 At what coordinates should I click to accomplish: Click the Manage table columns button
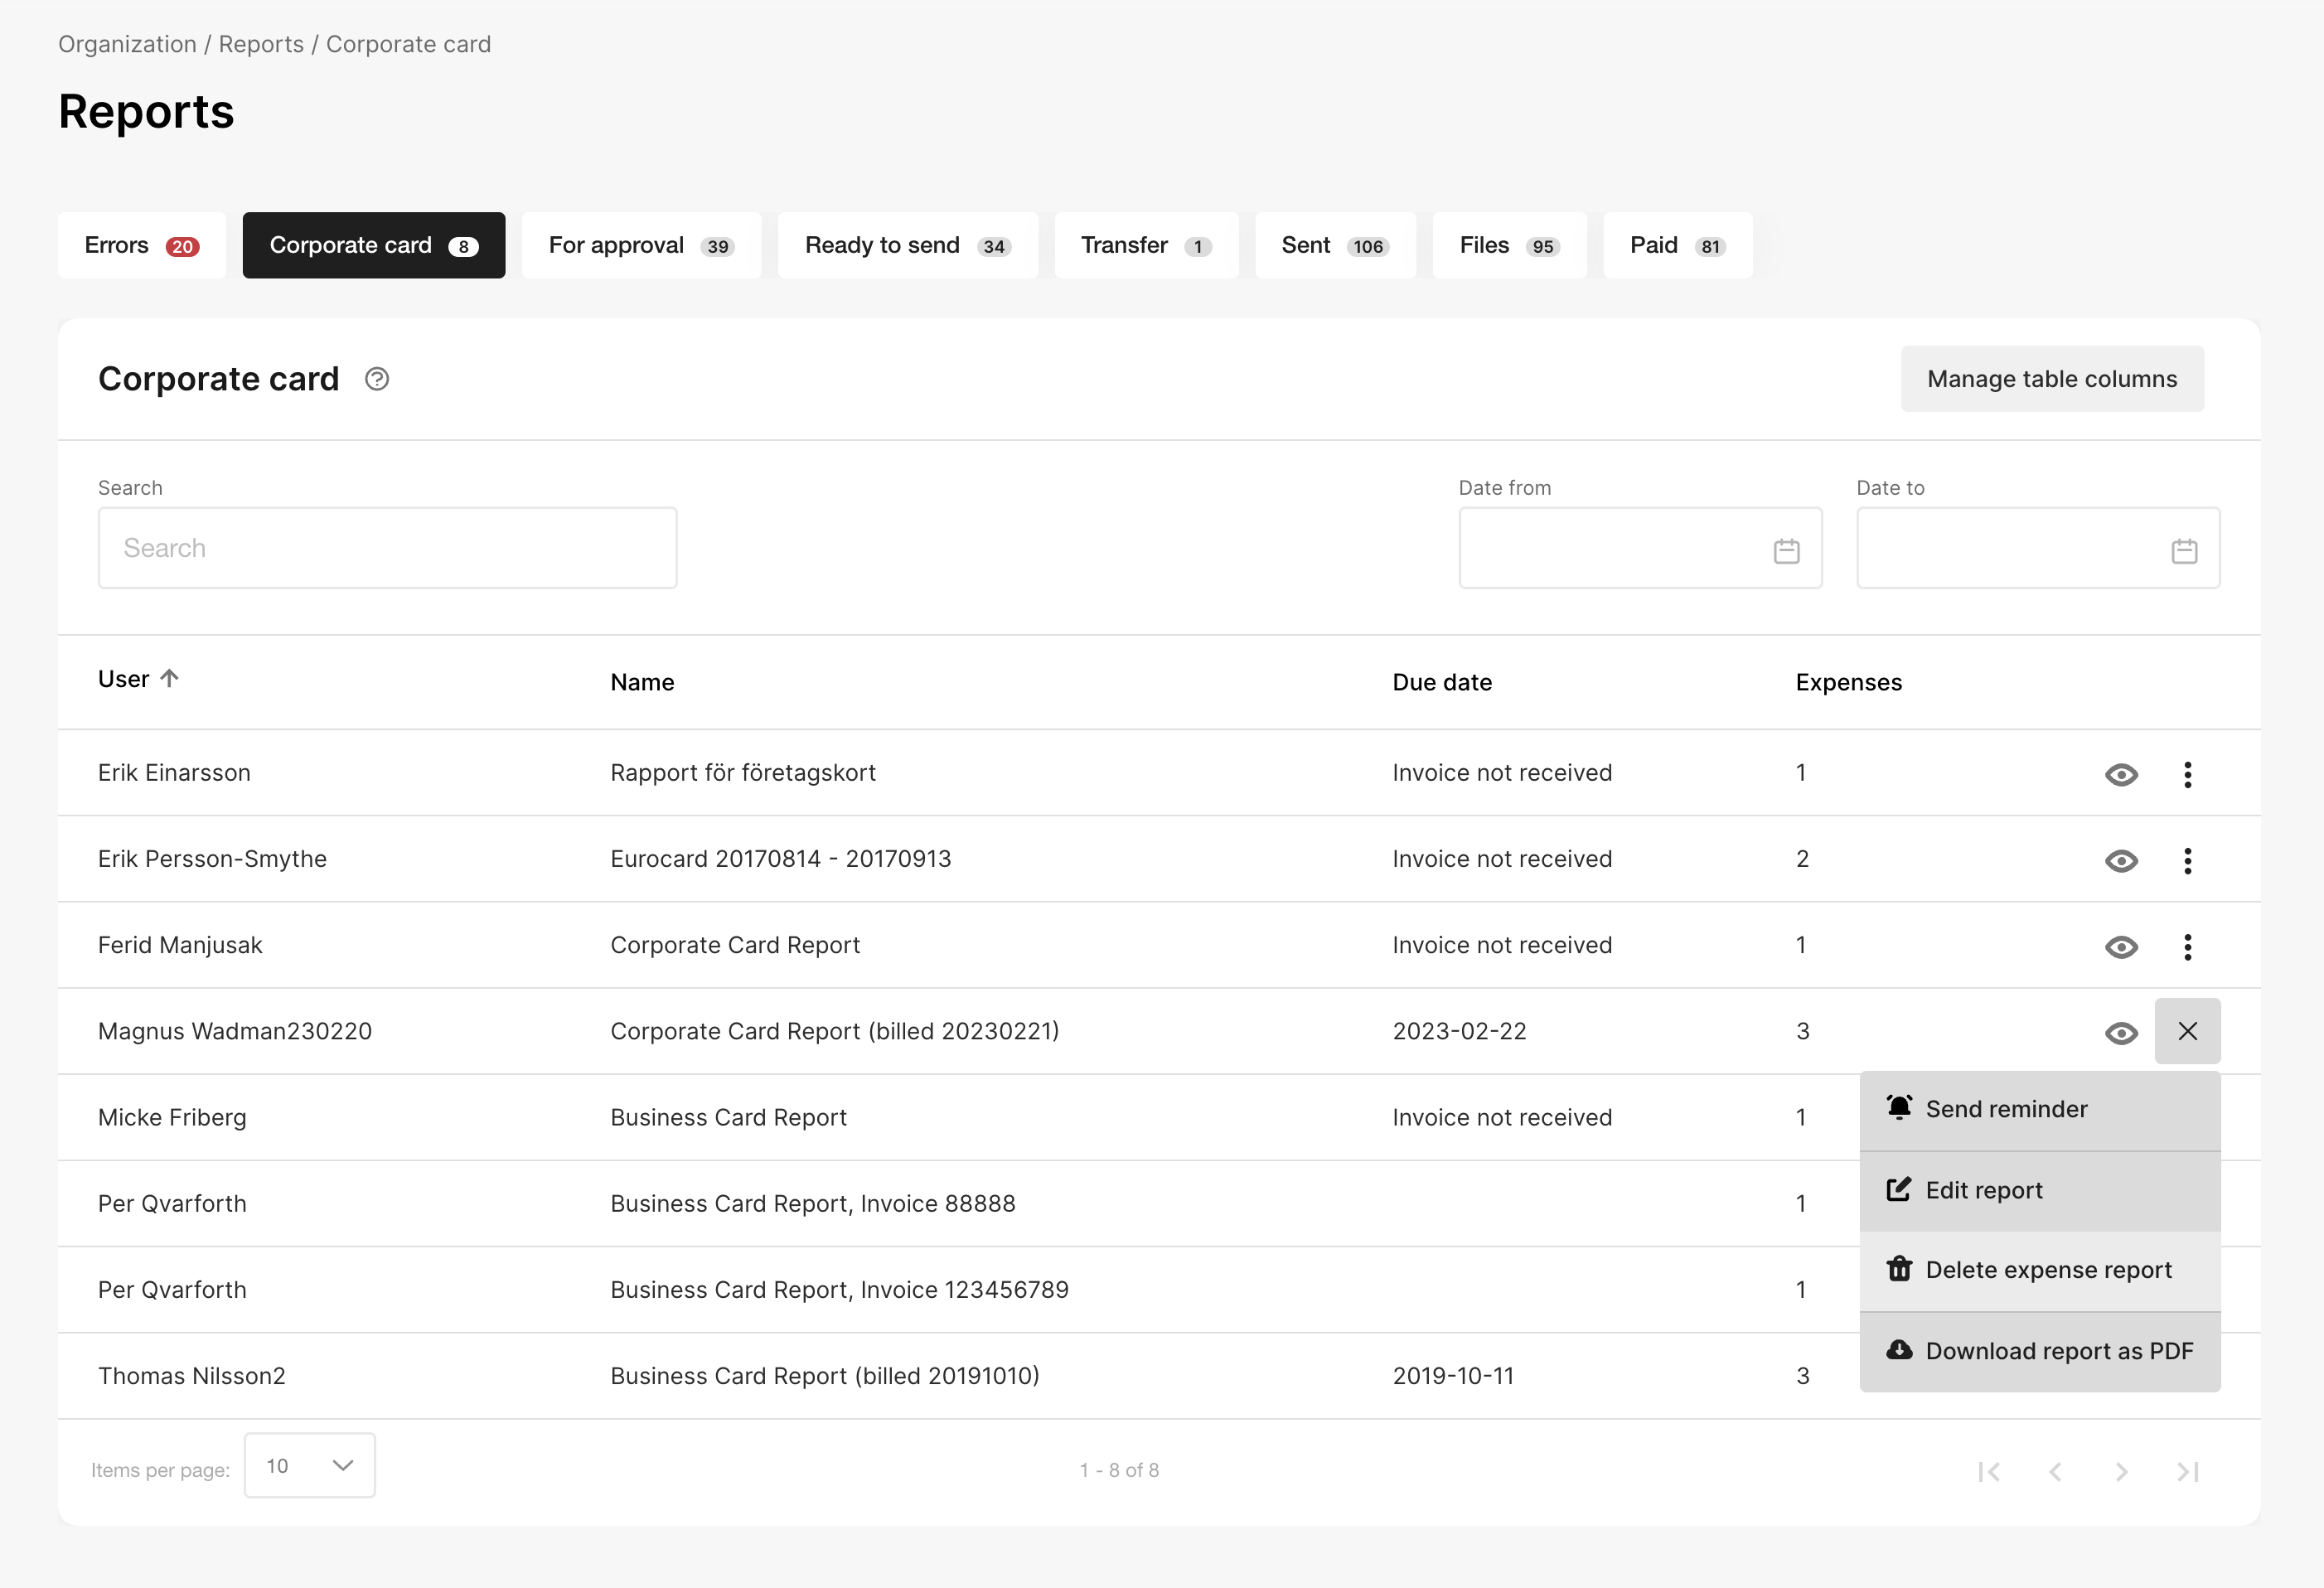coord(2051,379)
